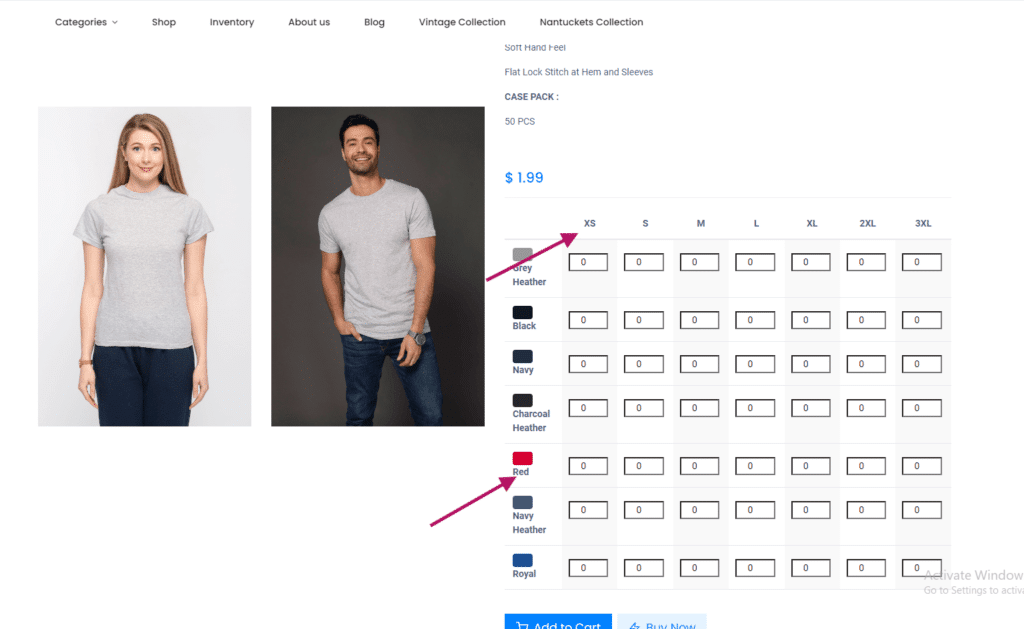The width and height of the screenshot is (1024, 629).
Task: Click the Add to Cart button
Action: (558, 623)
